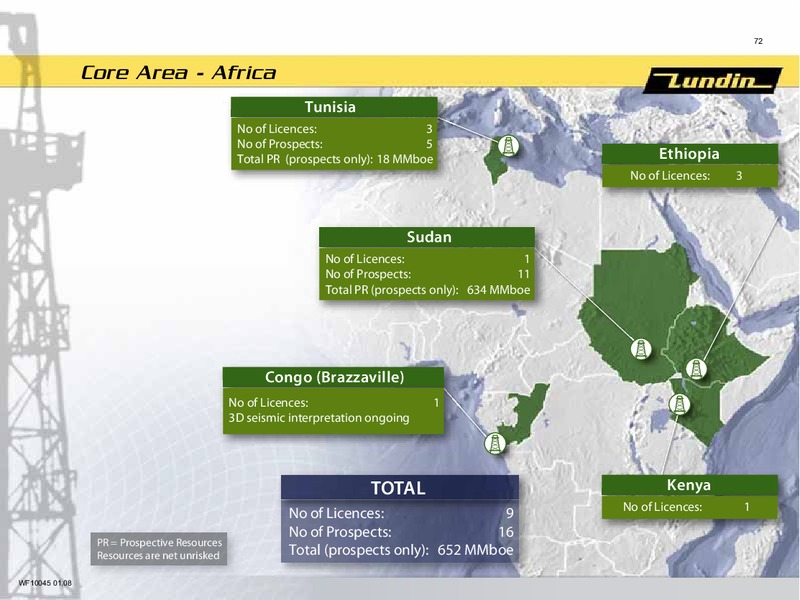Click Tunisia's No of Prospects row

pos(335,144)
